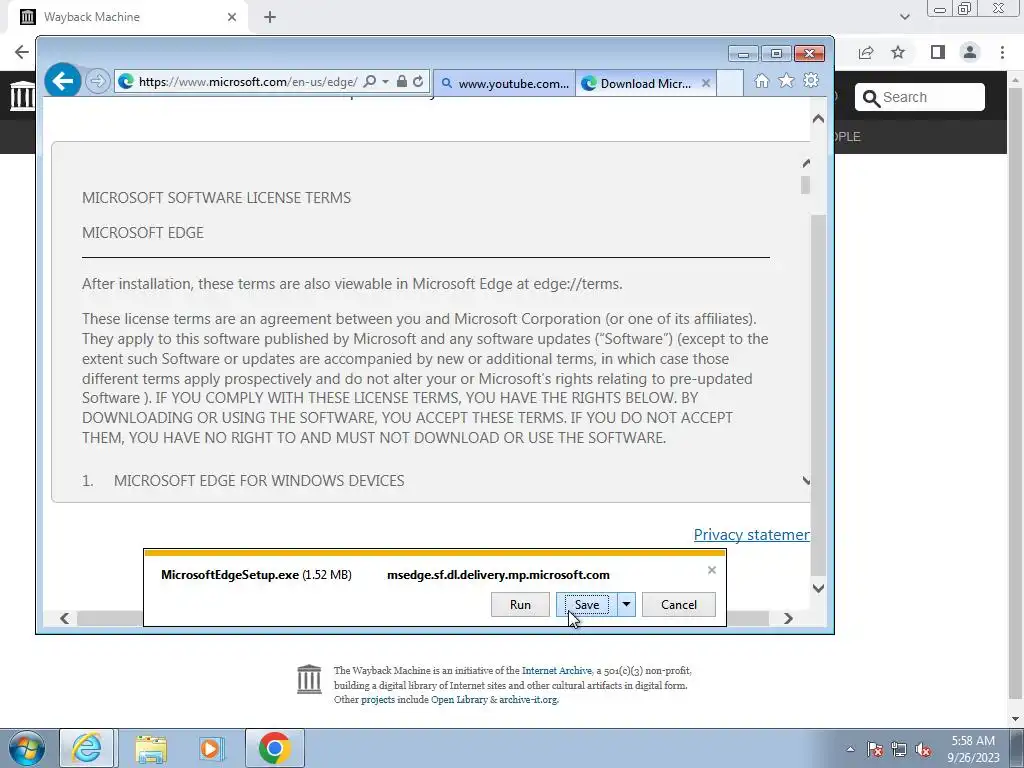The width and height of the screenshot is (1024, 768).
Task: Click the MICROSOFT SOFTWARE LICENSE TERMS heading
Action: [216, 198]
